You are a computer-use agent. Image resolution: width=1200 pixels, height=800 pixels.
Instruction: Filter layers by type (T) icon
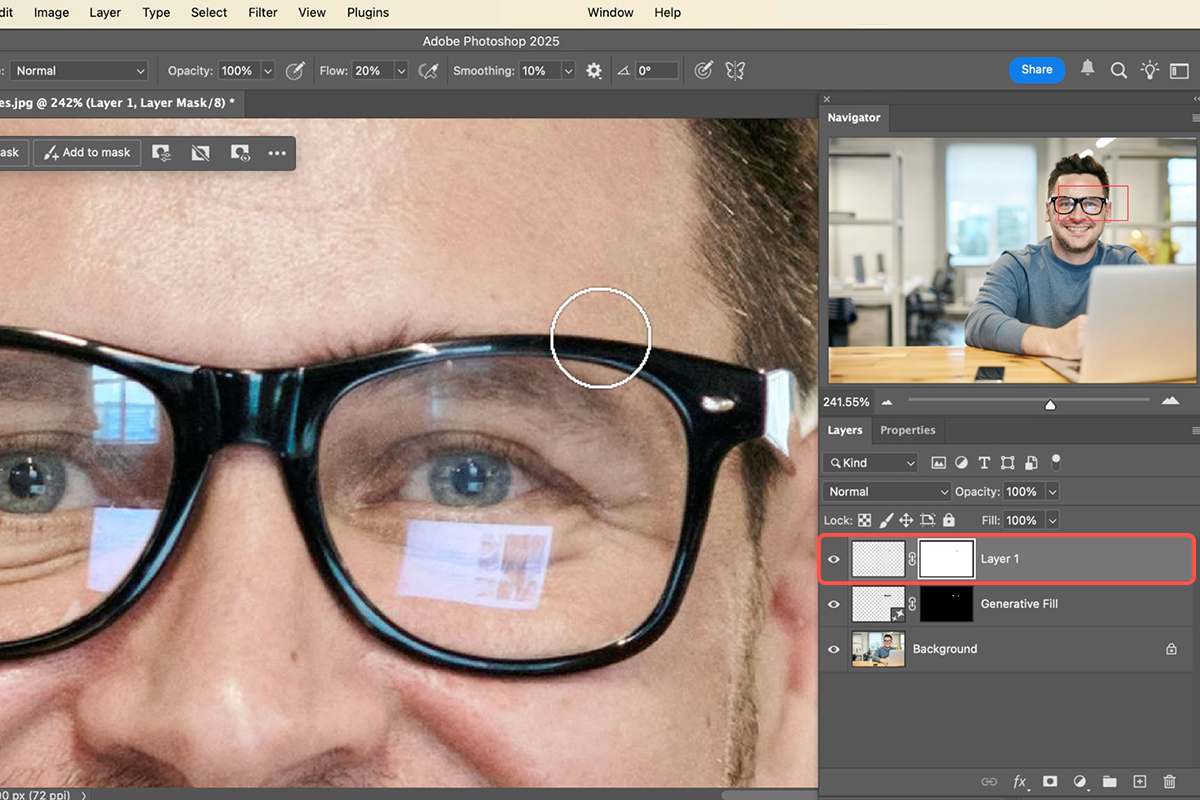click(984, 463)
